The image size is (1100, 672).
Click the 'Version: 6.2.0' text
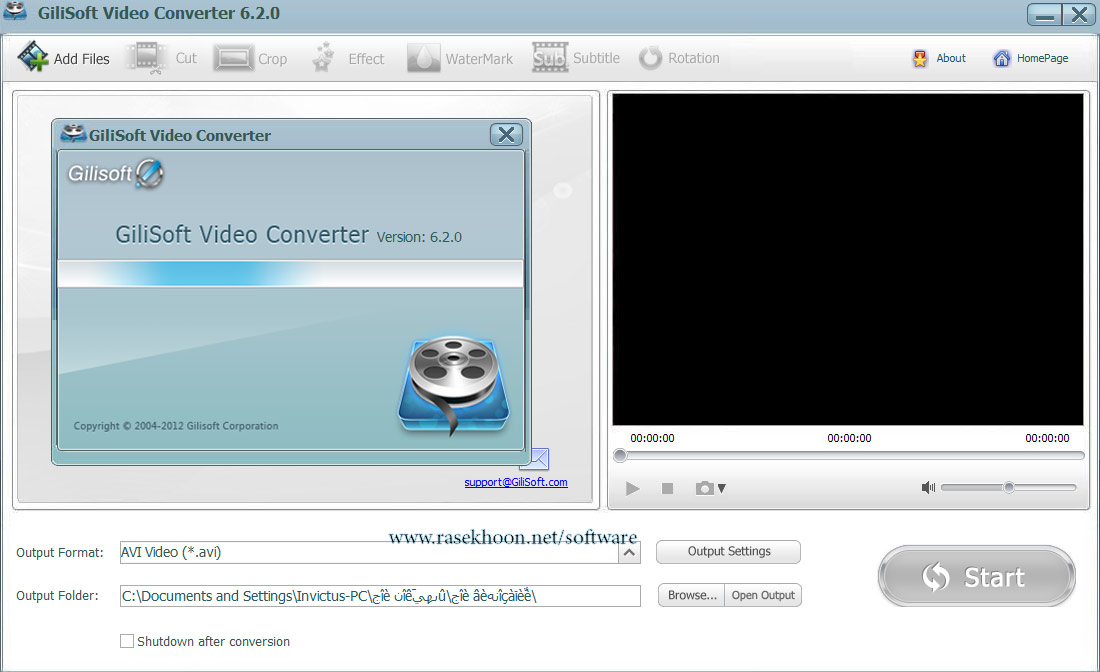click(419, 237)
